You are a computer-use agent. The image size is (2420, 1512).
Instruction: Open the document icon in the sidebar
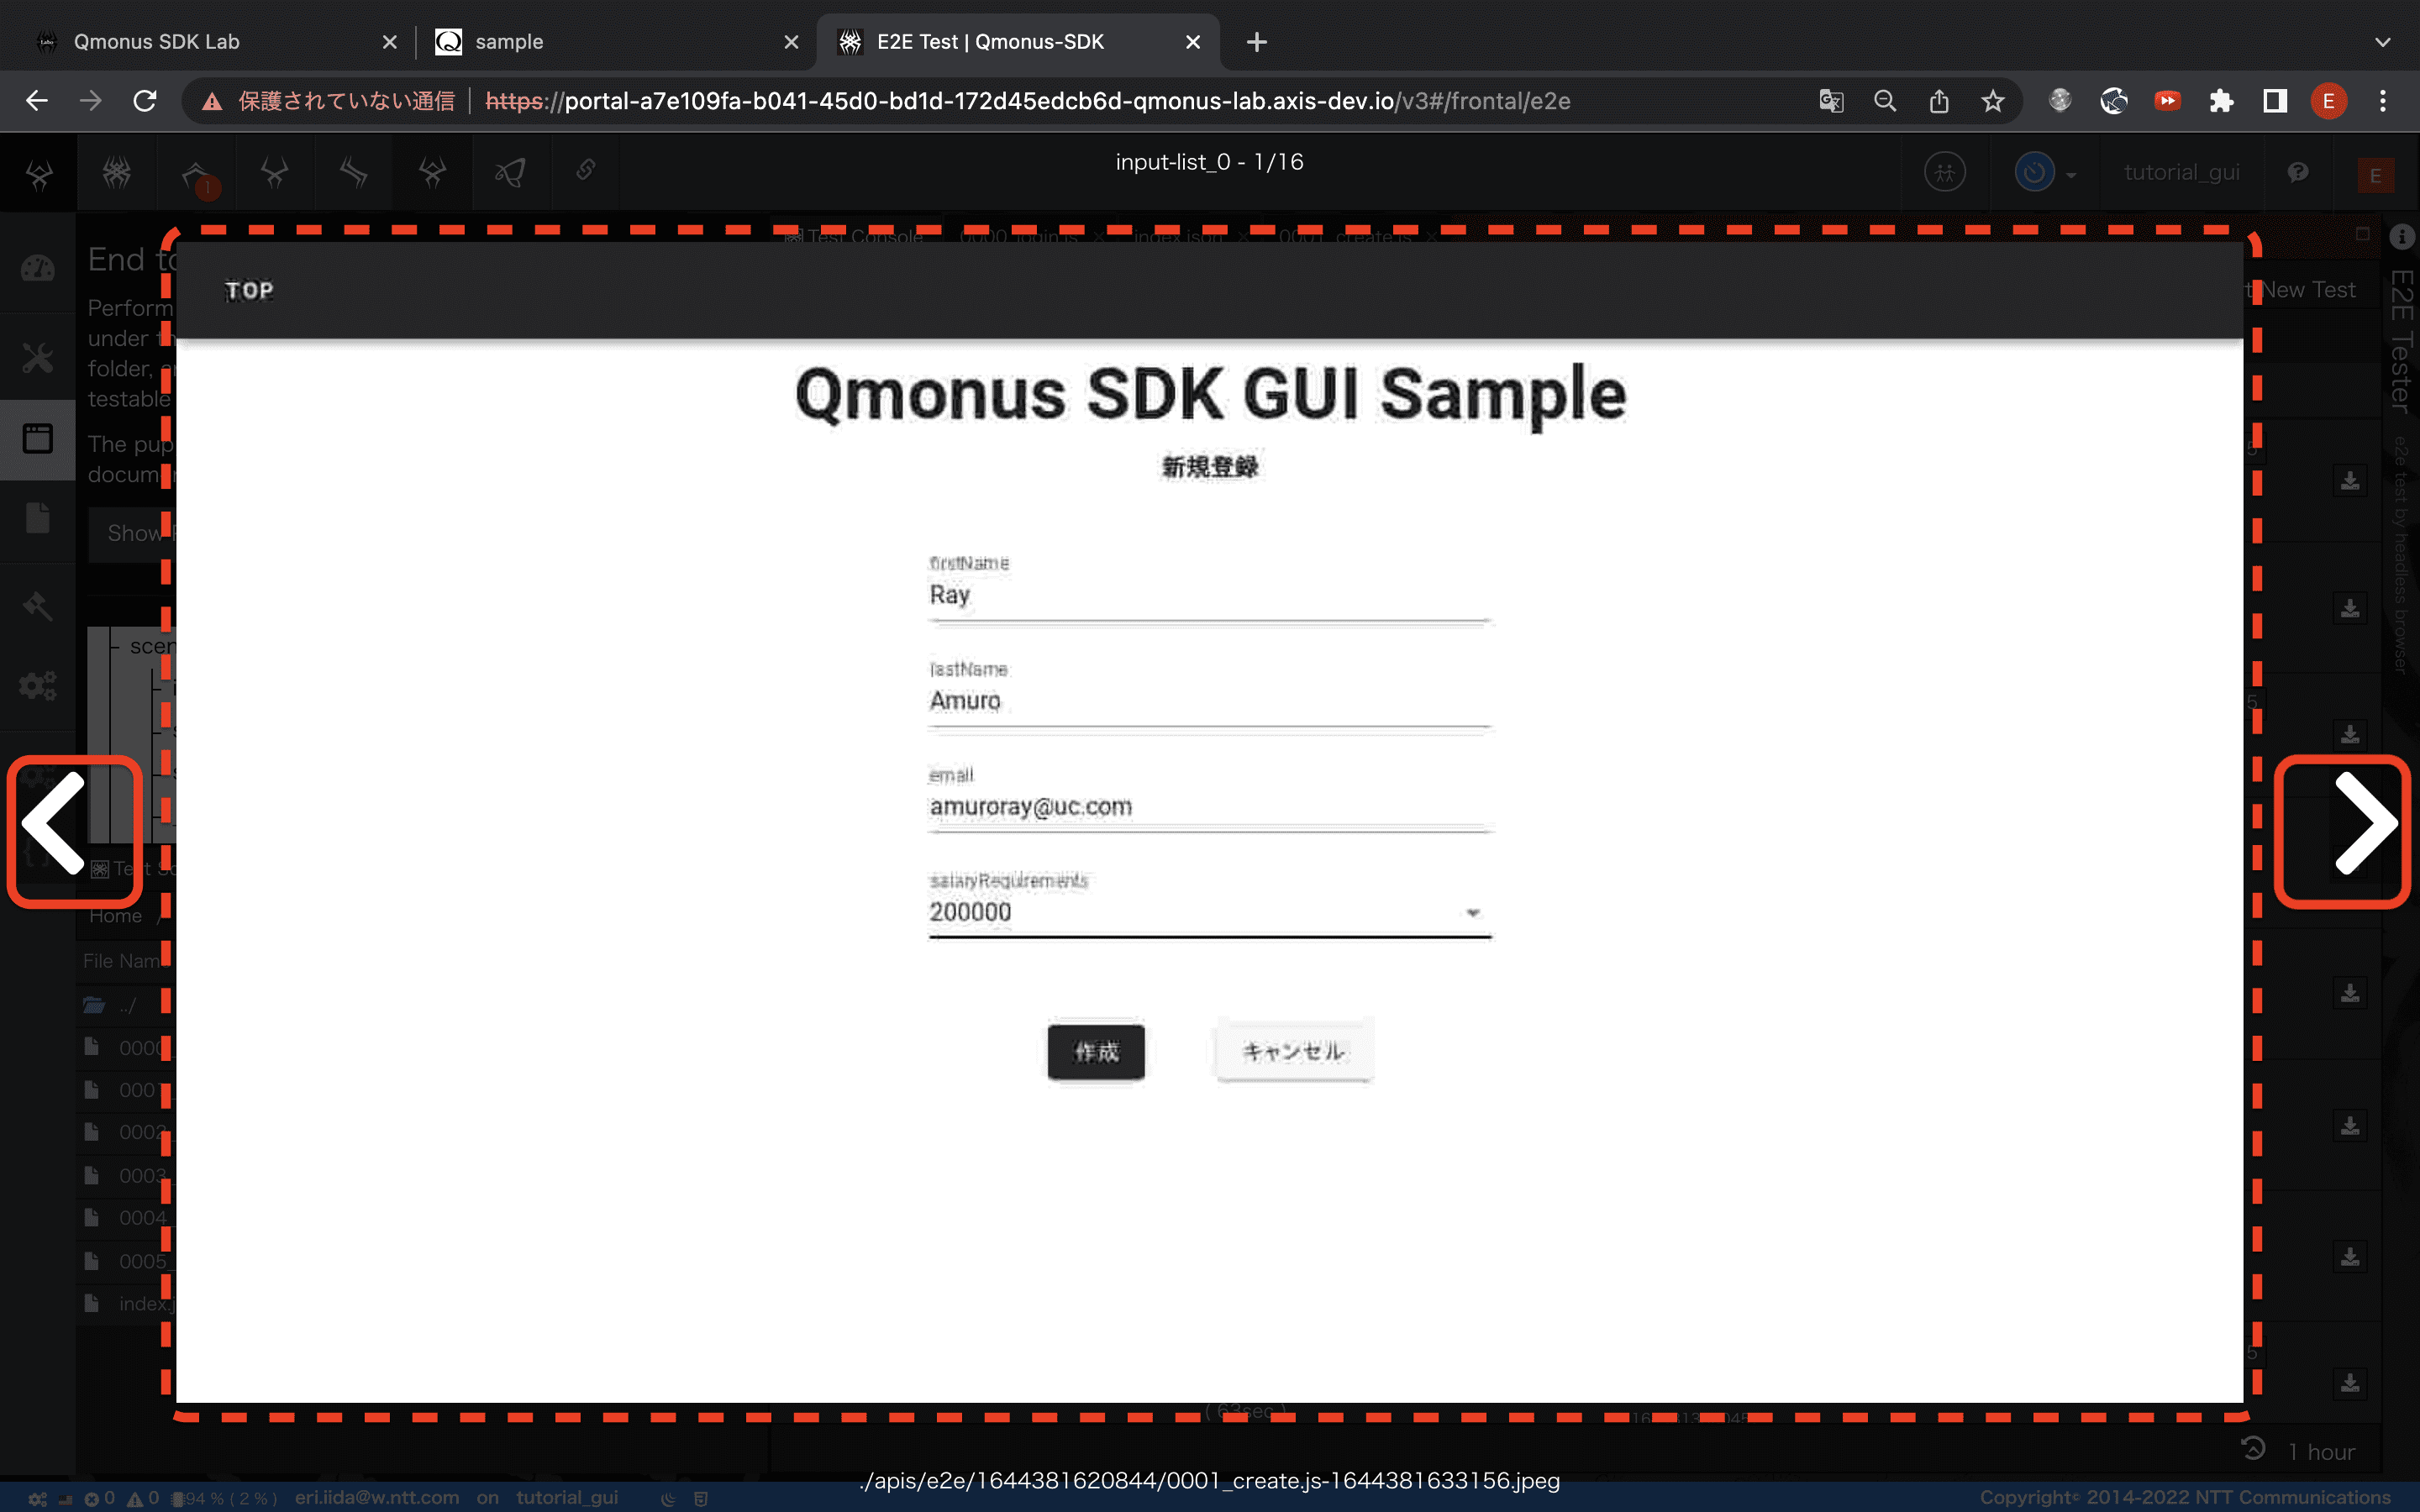click(x=38, y=518)
